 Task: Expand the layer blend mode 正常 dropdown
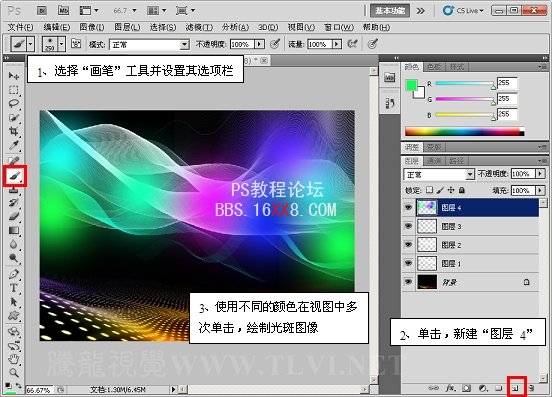439,174
